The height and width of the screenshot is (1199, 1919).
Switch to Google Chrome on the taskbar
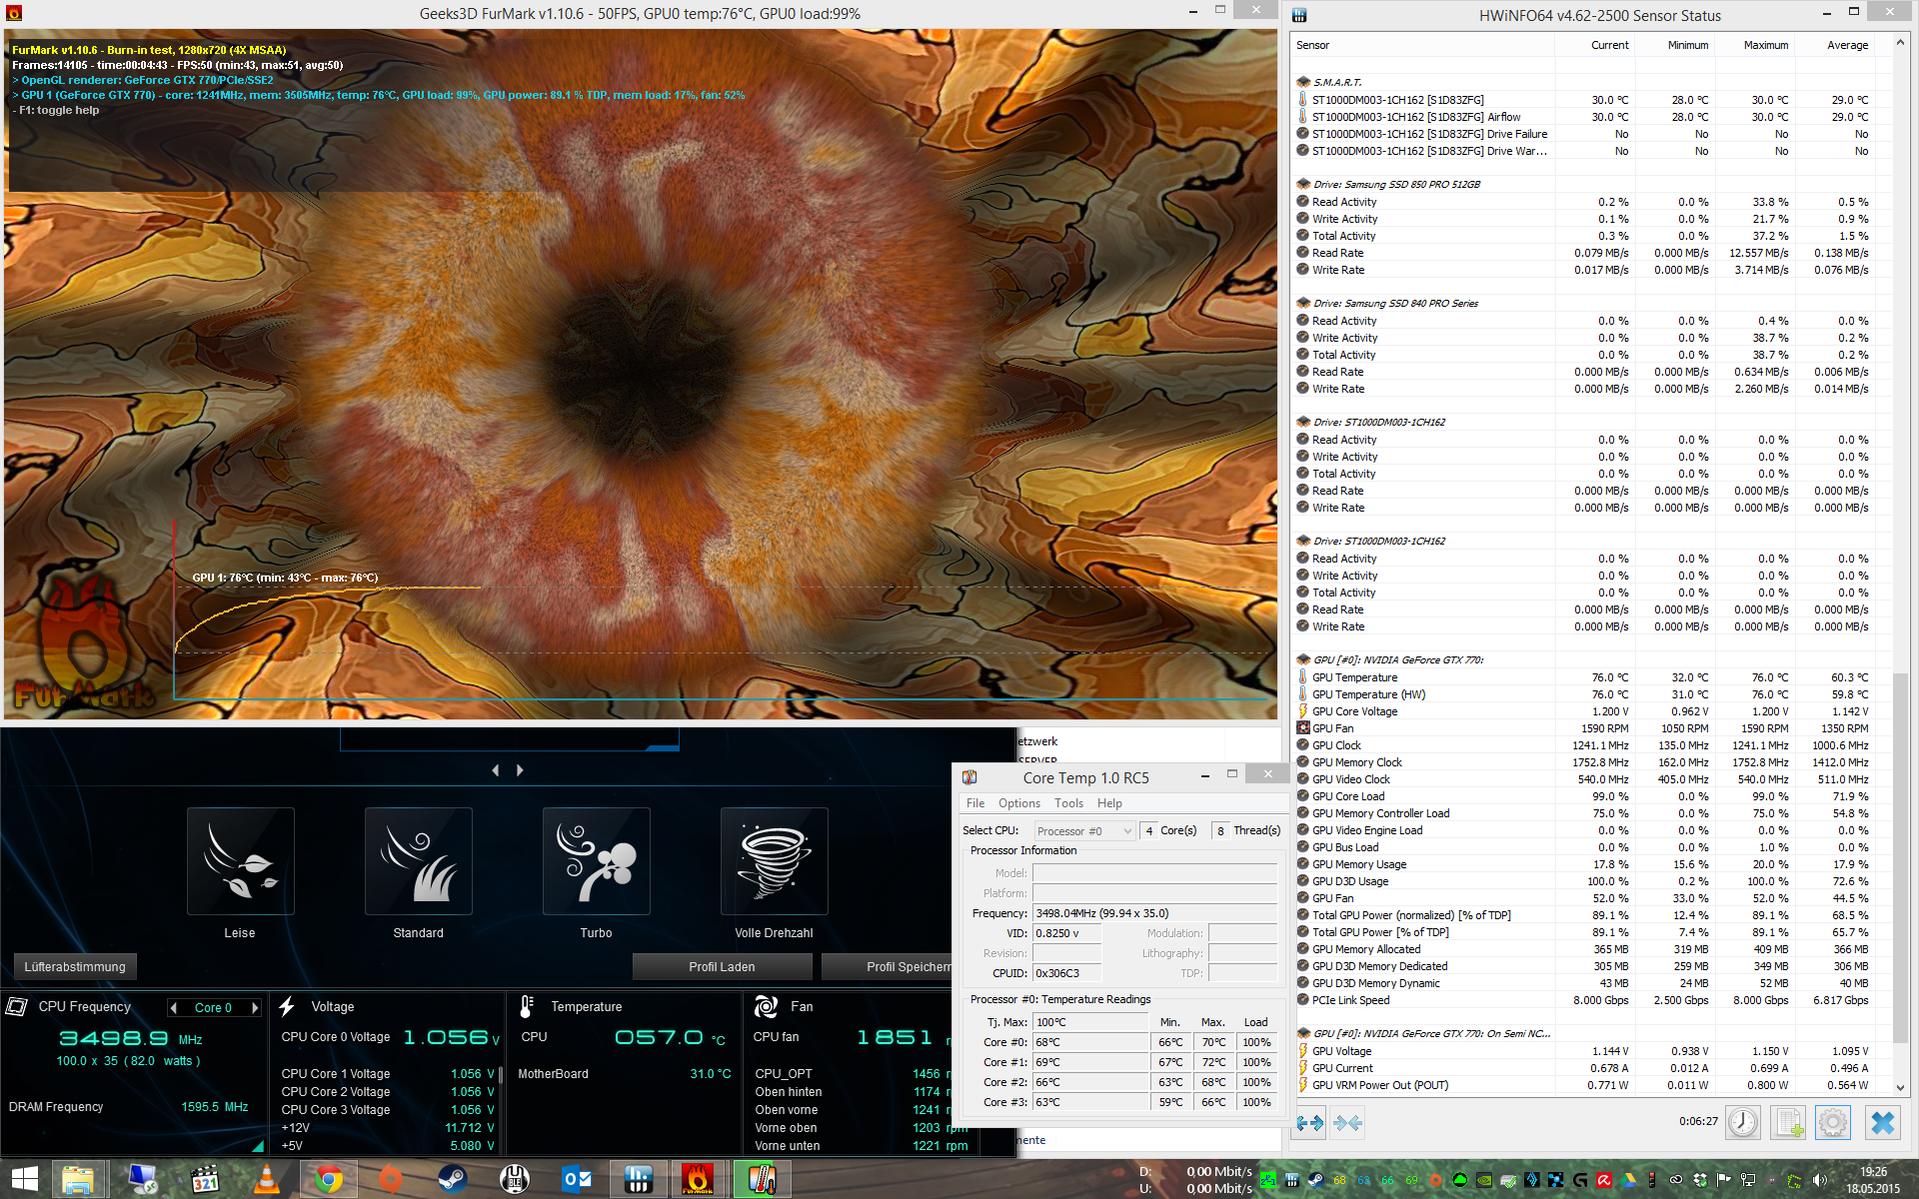(328, 1180)
